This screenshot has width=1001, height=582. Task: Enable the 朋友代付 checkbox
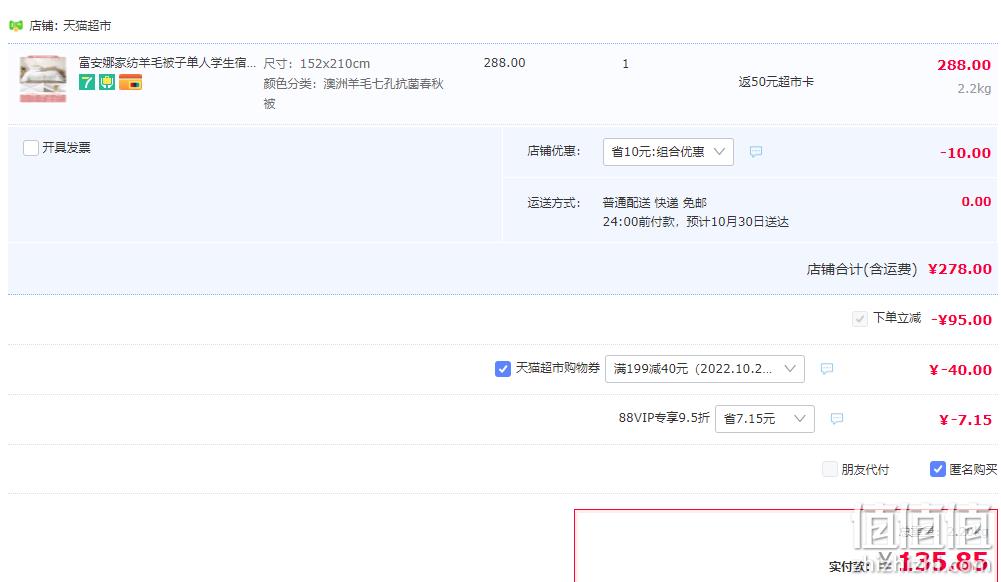click(830, 470)
